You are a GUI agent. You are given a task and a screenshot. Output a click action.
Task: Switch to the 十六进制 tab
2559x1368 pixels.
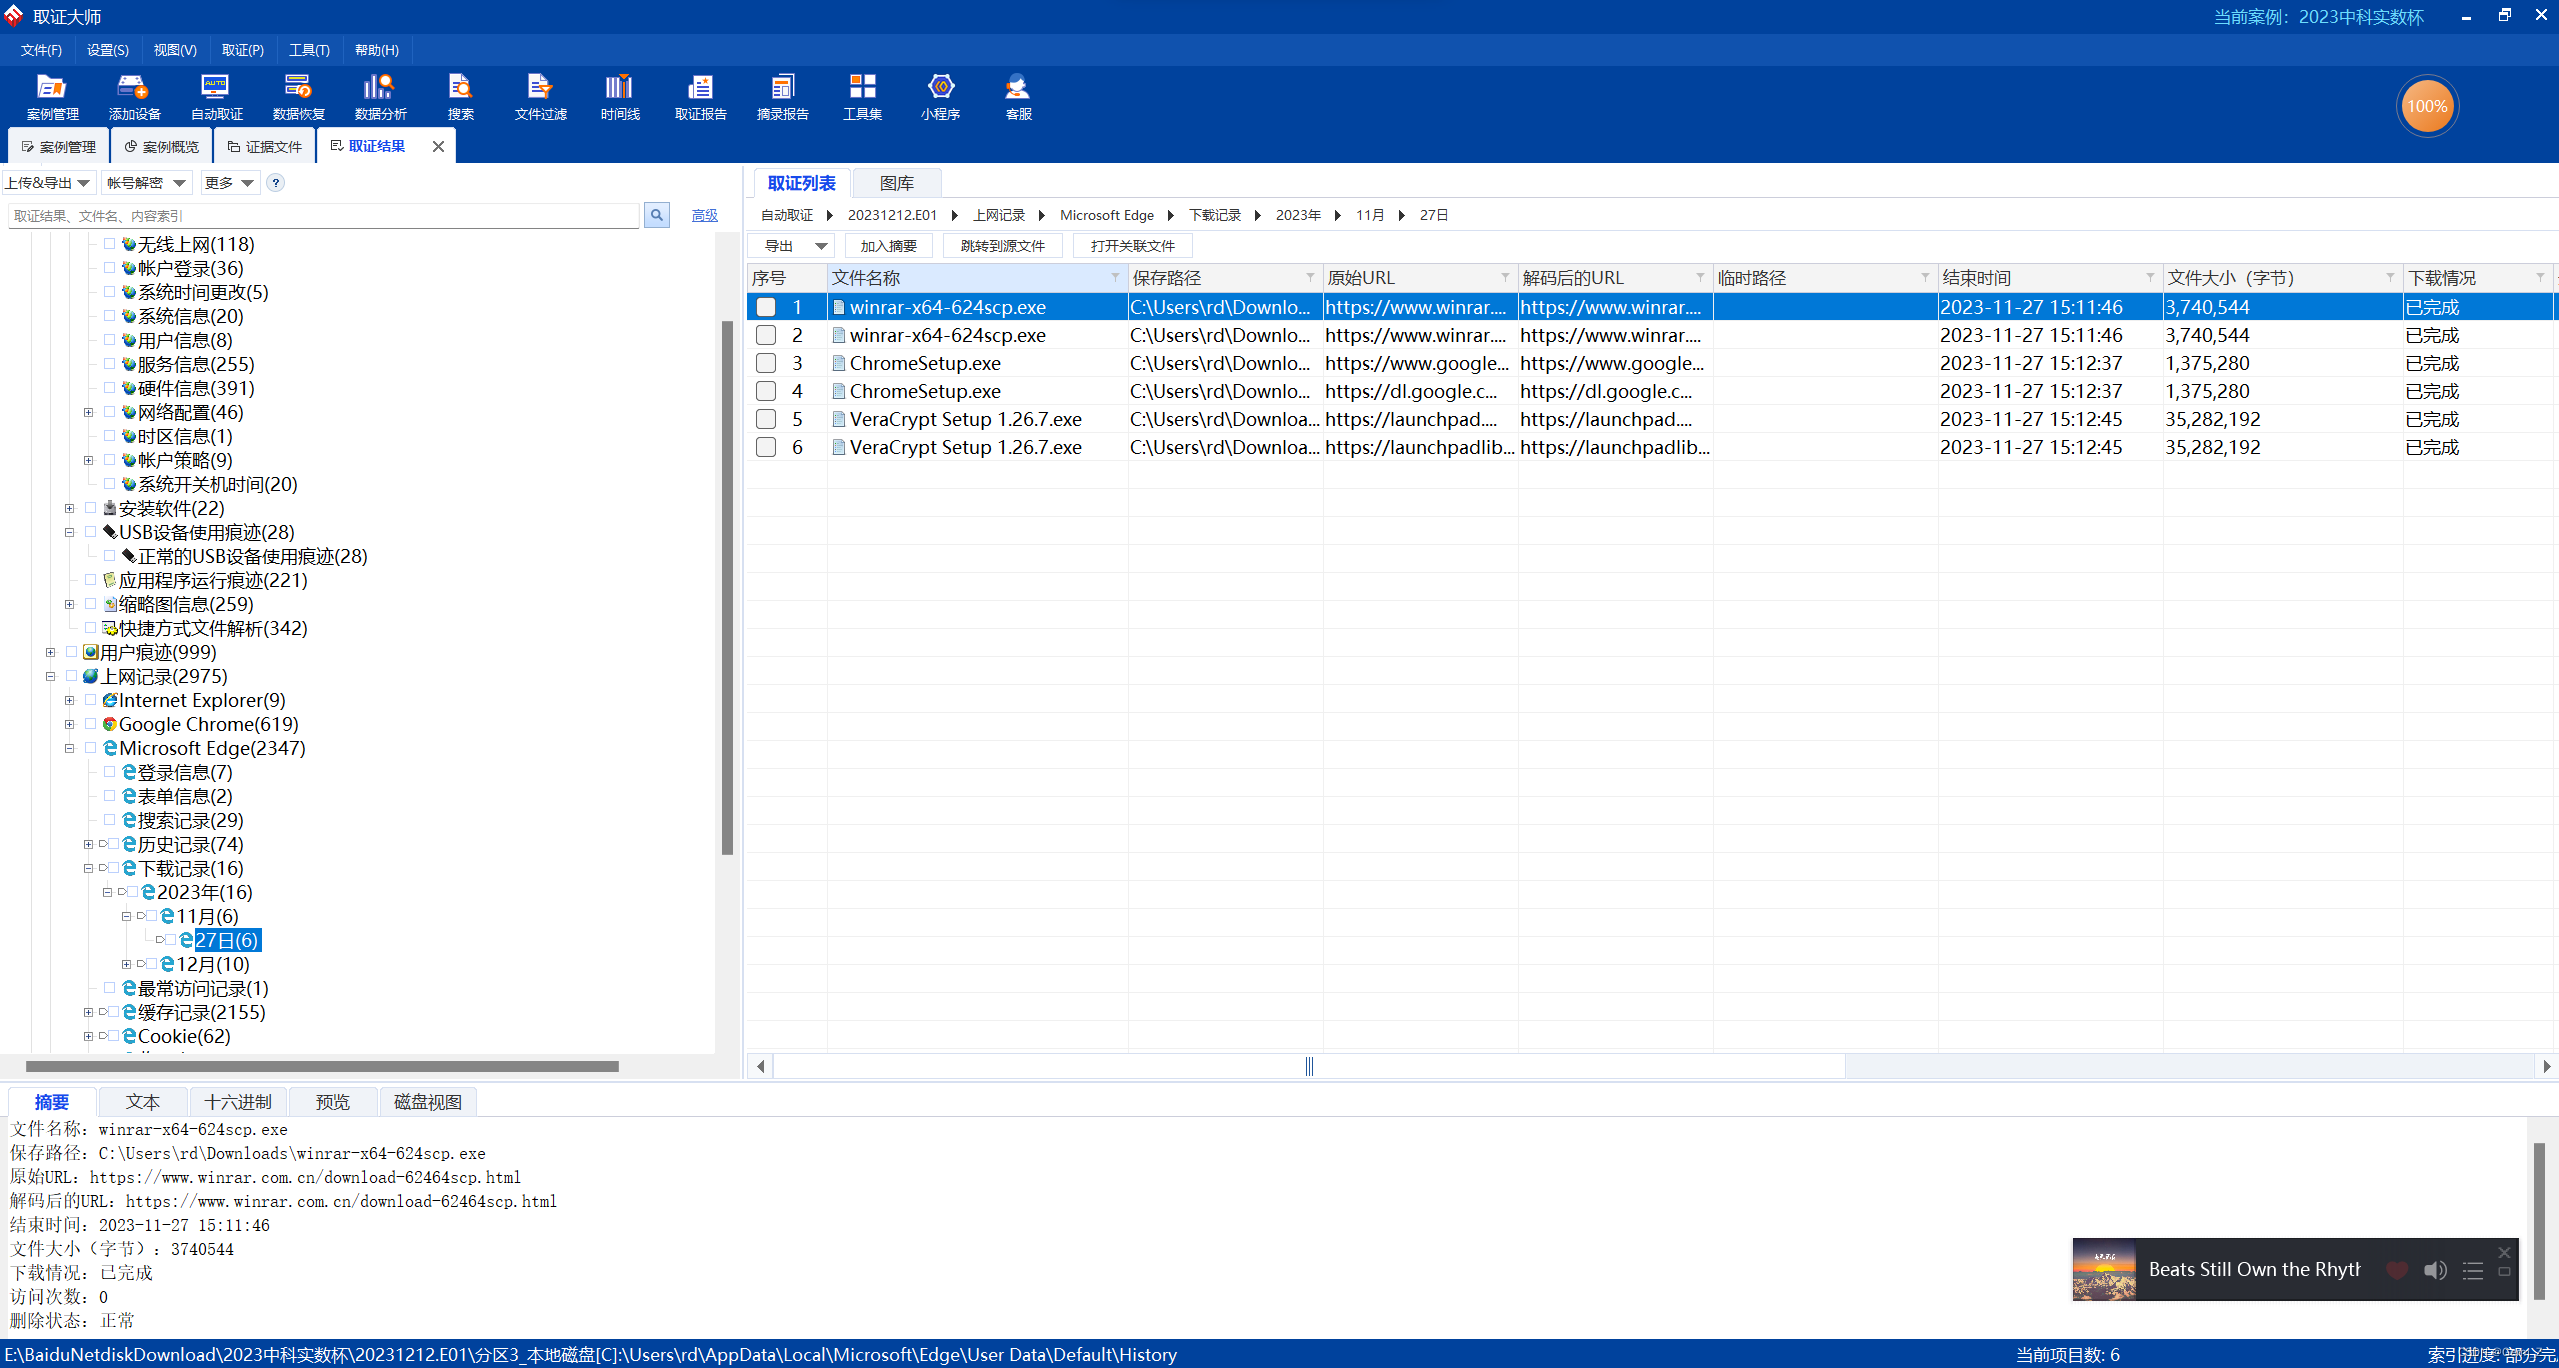coord(238,1101)
